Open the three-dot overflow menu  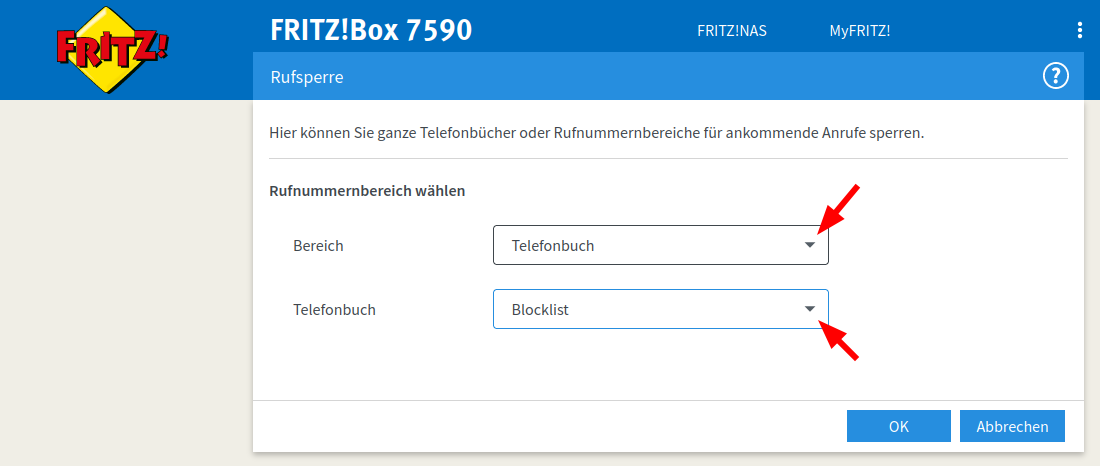point(1079,30)
